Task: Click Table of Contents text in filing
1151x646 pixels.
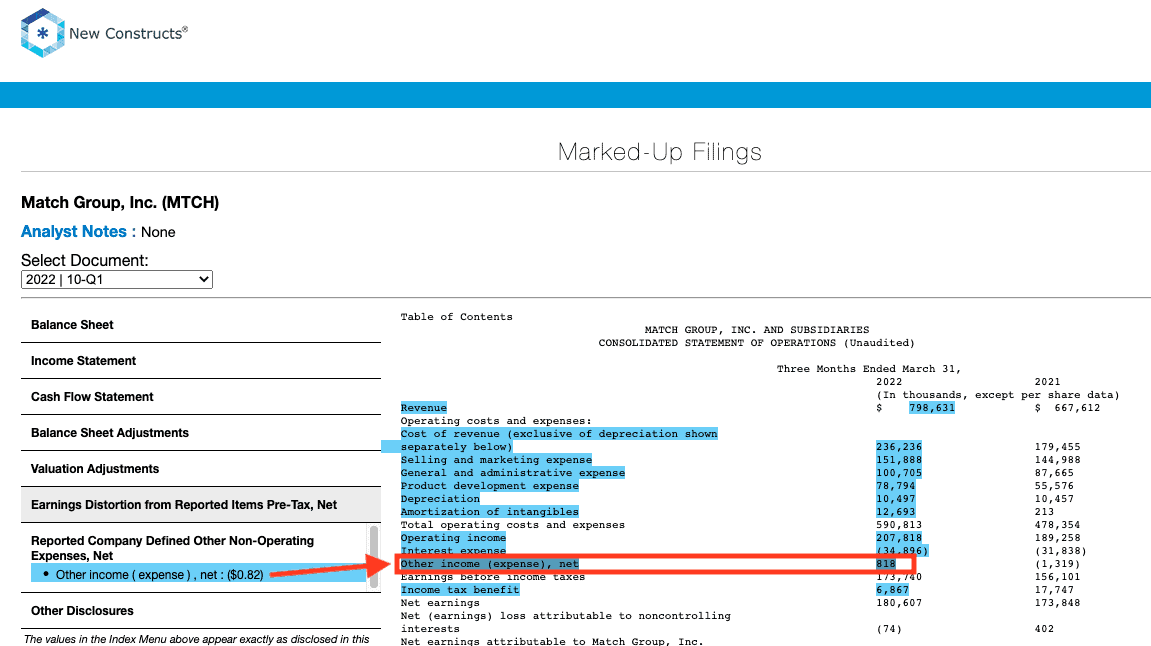Action: (x=457, y=317)
